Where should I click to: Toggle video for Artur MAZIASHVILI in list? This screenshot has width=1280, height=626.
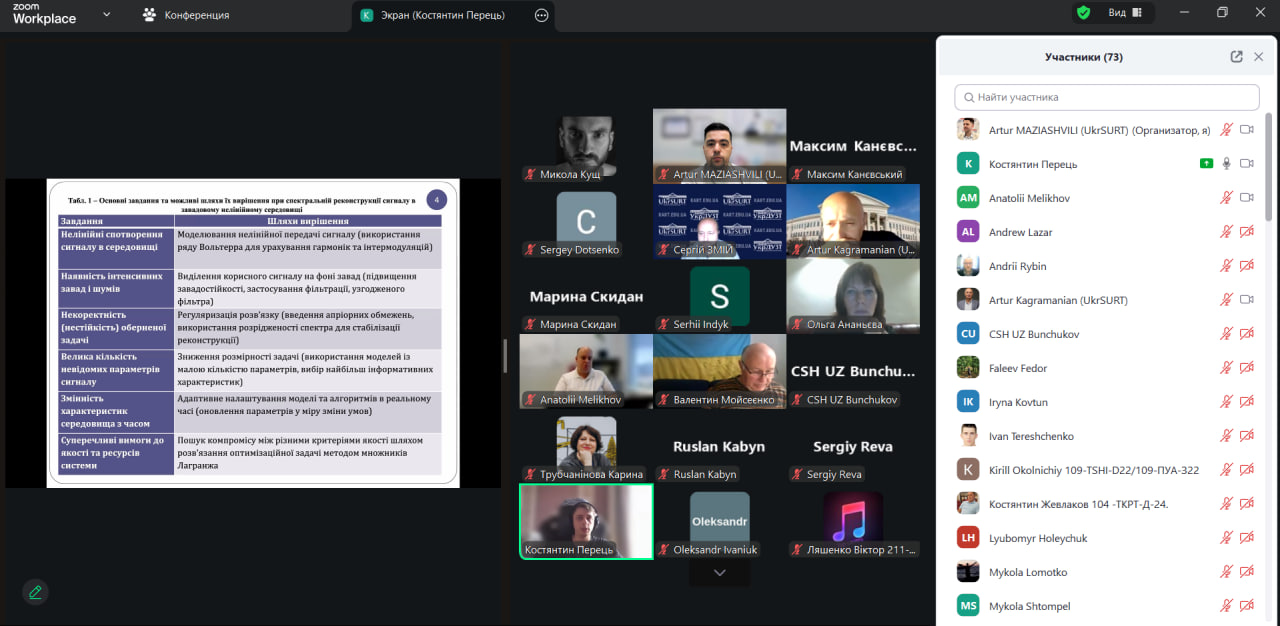pos(1246,130)
